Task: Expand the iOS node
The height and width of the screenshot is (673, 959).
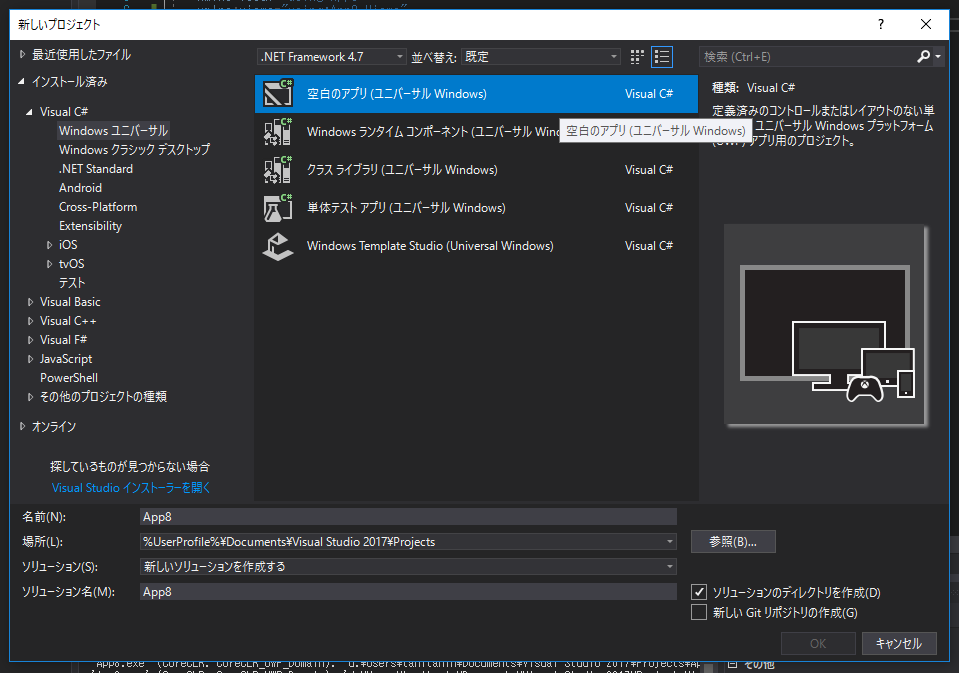Action: point(49,245)
